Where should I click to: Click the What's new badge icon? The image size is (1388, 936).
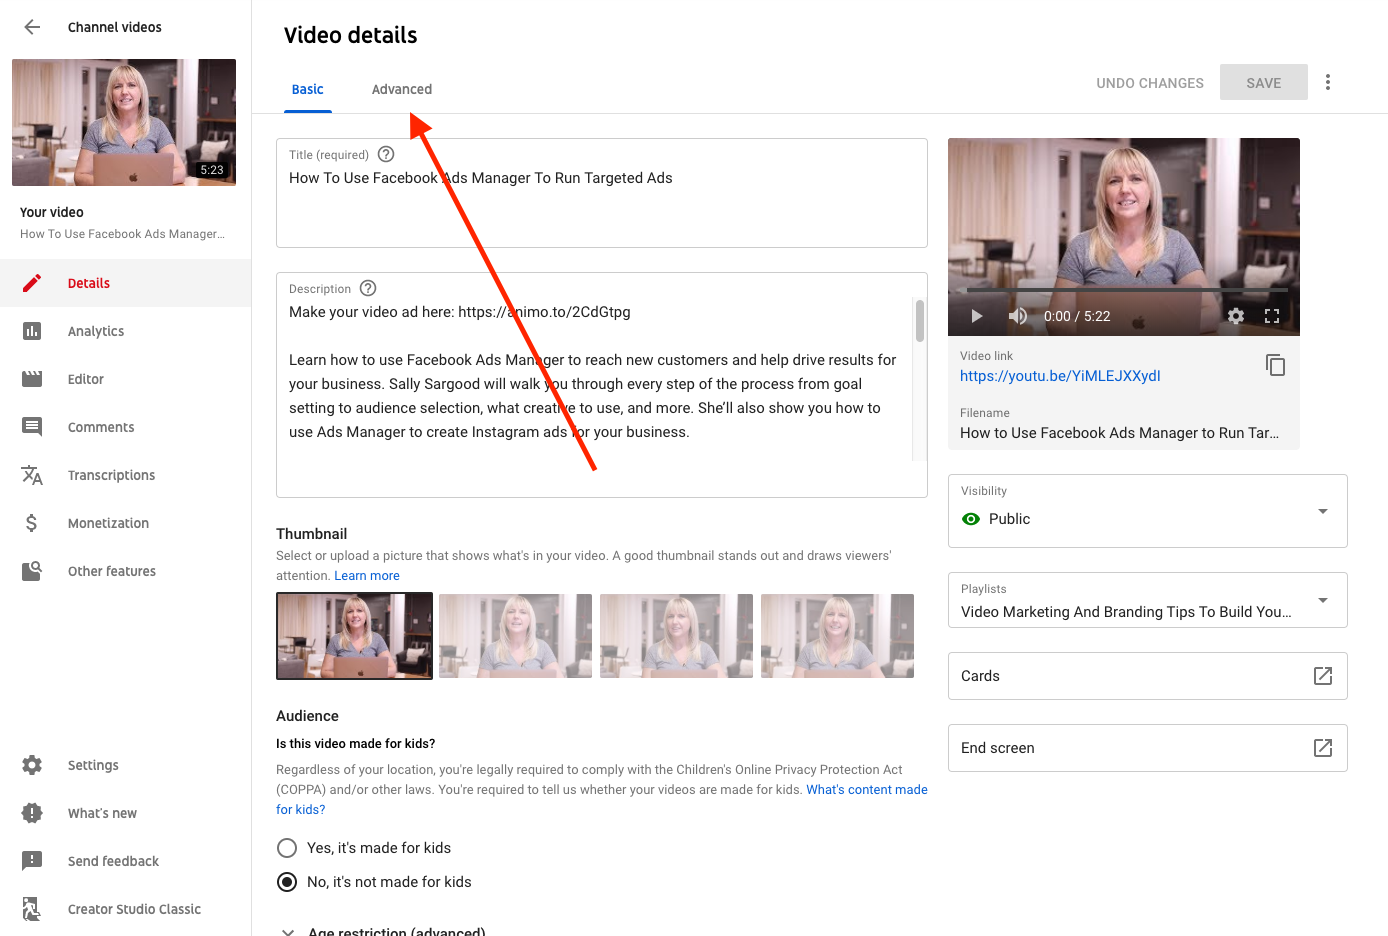(x=32, y=813)
